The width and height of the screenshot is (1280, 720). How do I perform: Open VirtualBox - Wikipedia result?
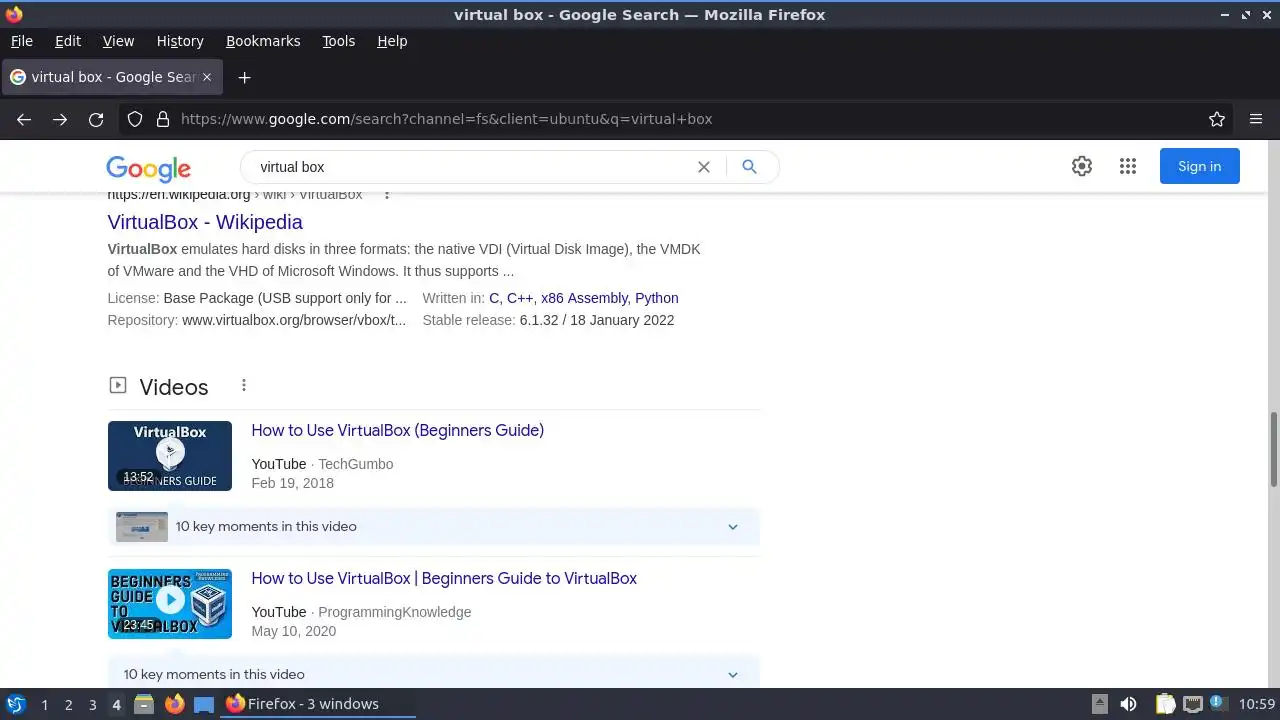pos(205,222)
